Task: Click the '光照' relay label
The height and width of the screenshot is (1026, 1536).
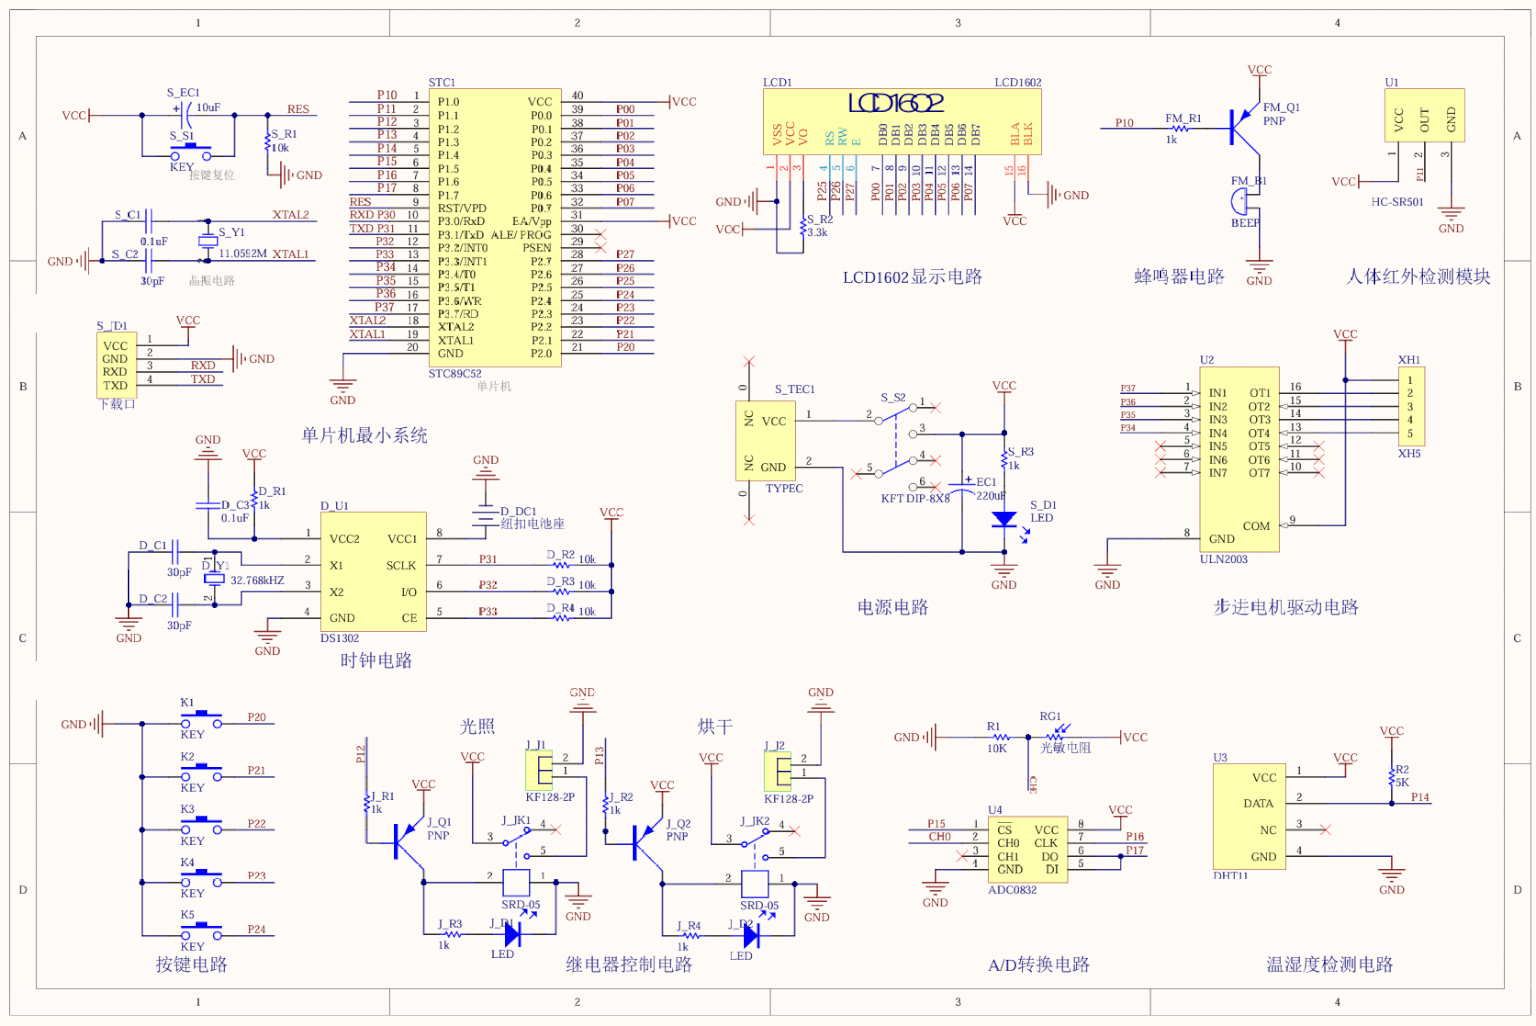Action: 477,726
